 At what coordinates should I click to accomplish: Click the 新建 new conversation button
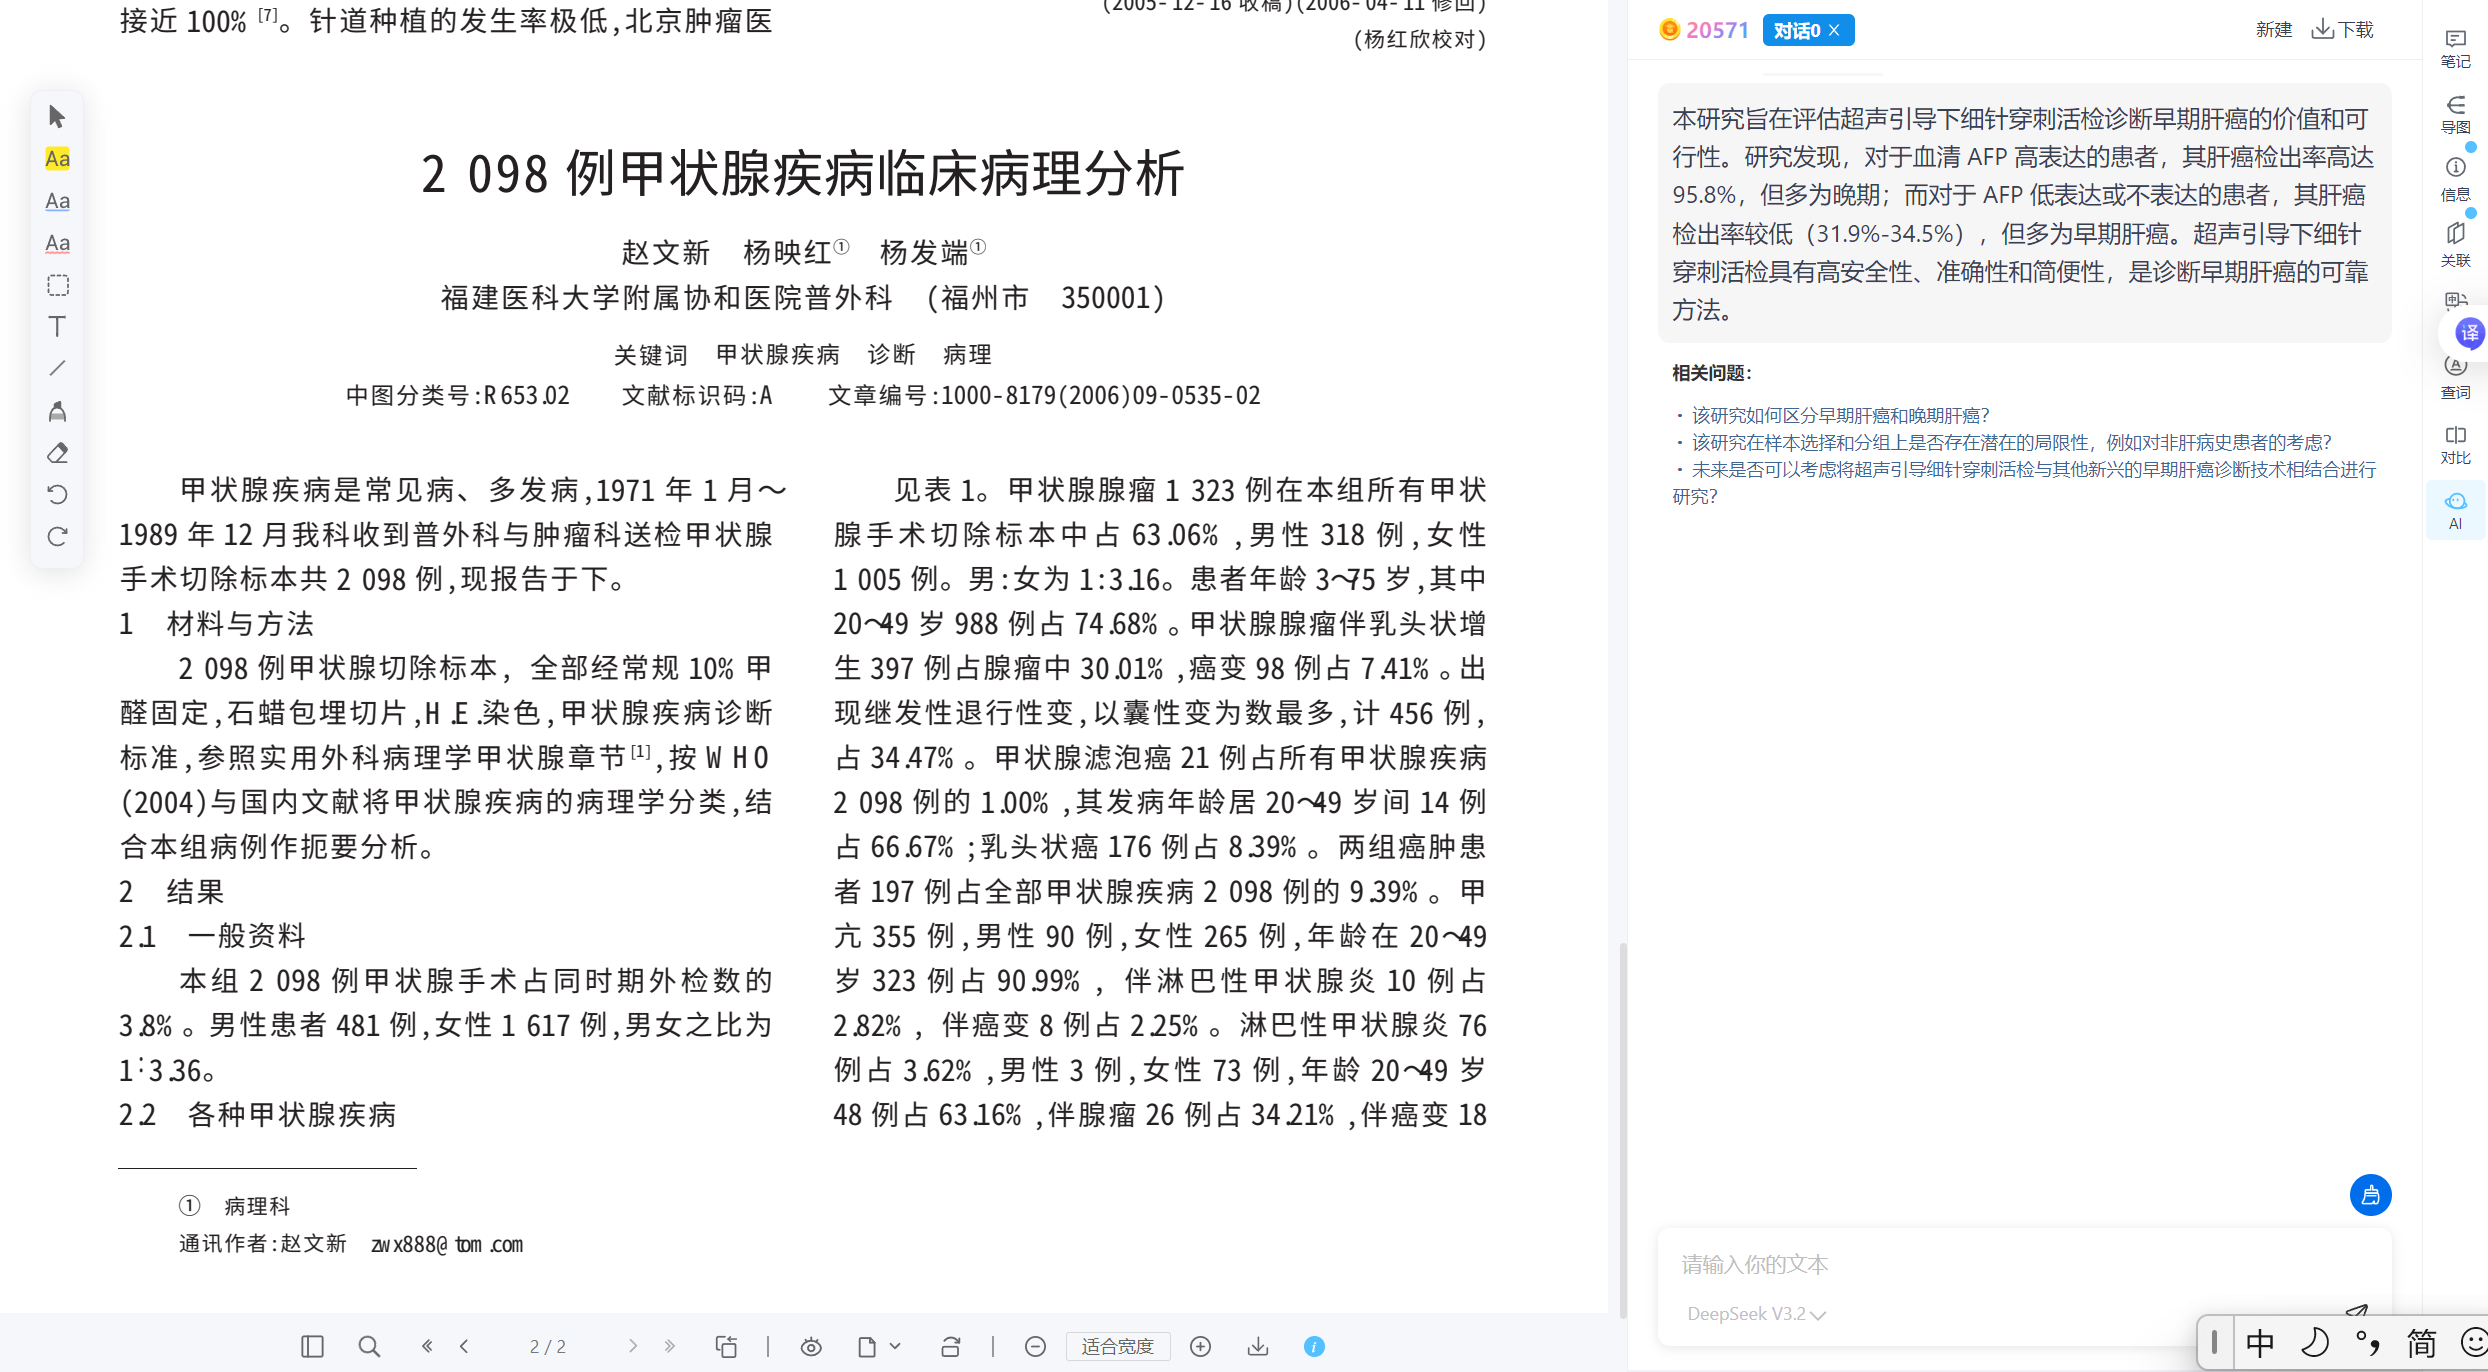2273,30
